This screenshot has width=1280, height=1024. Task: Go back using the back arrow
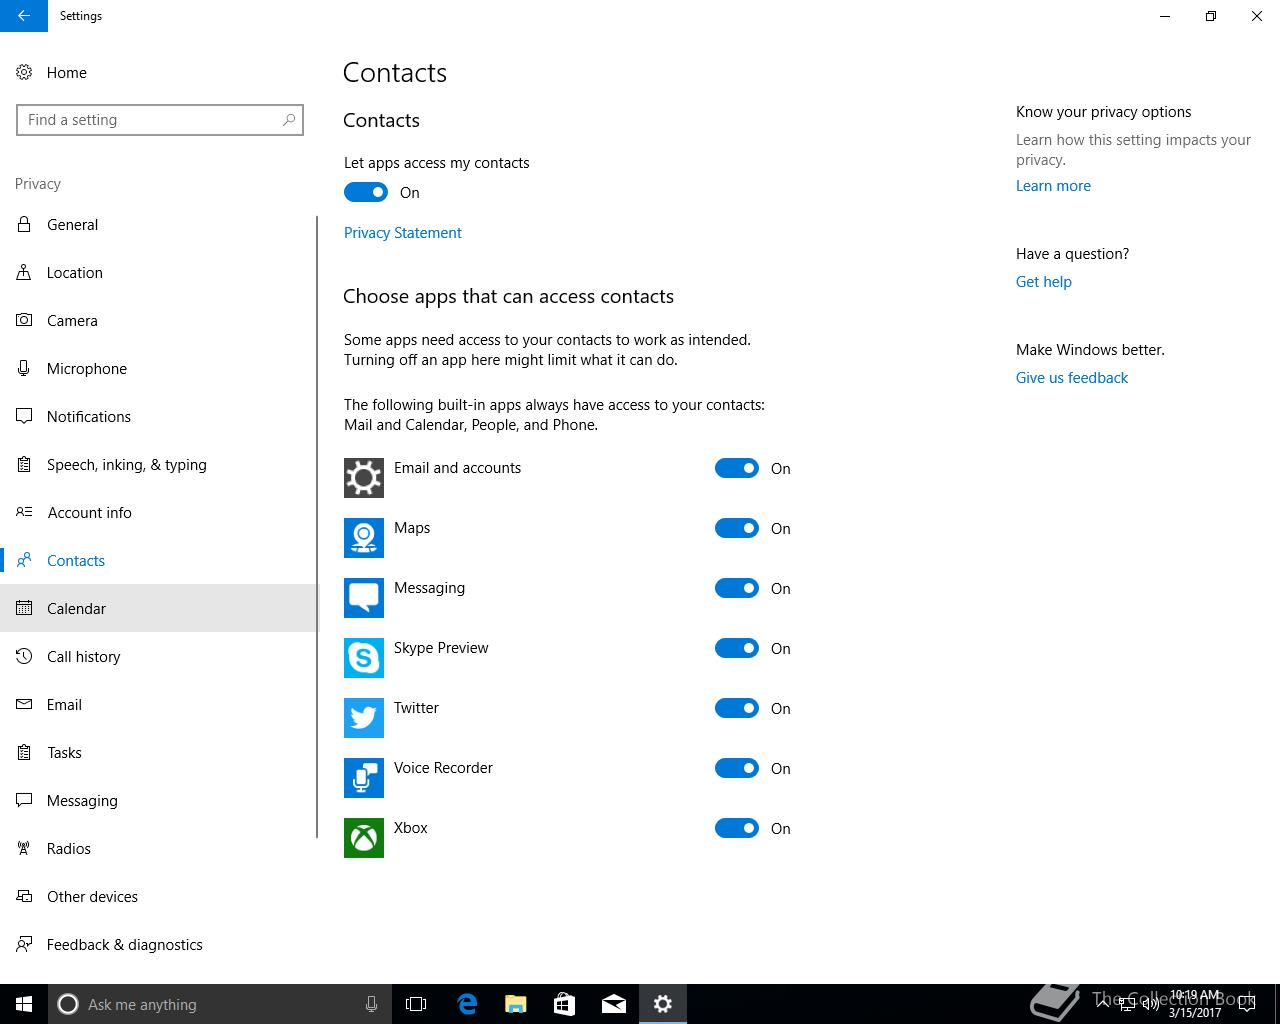click(23, 16)
